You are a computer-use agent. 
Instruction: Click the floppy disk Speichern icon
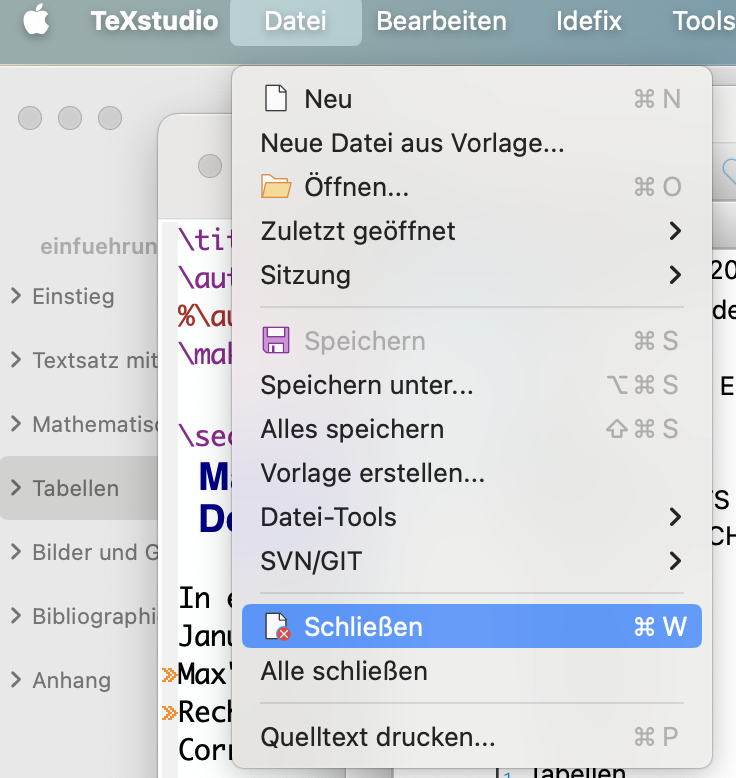(275, 341)
